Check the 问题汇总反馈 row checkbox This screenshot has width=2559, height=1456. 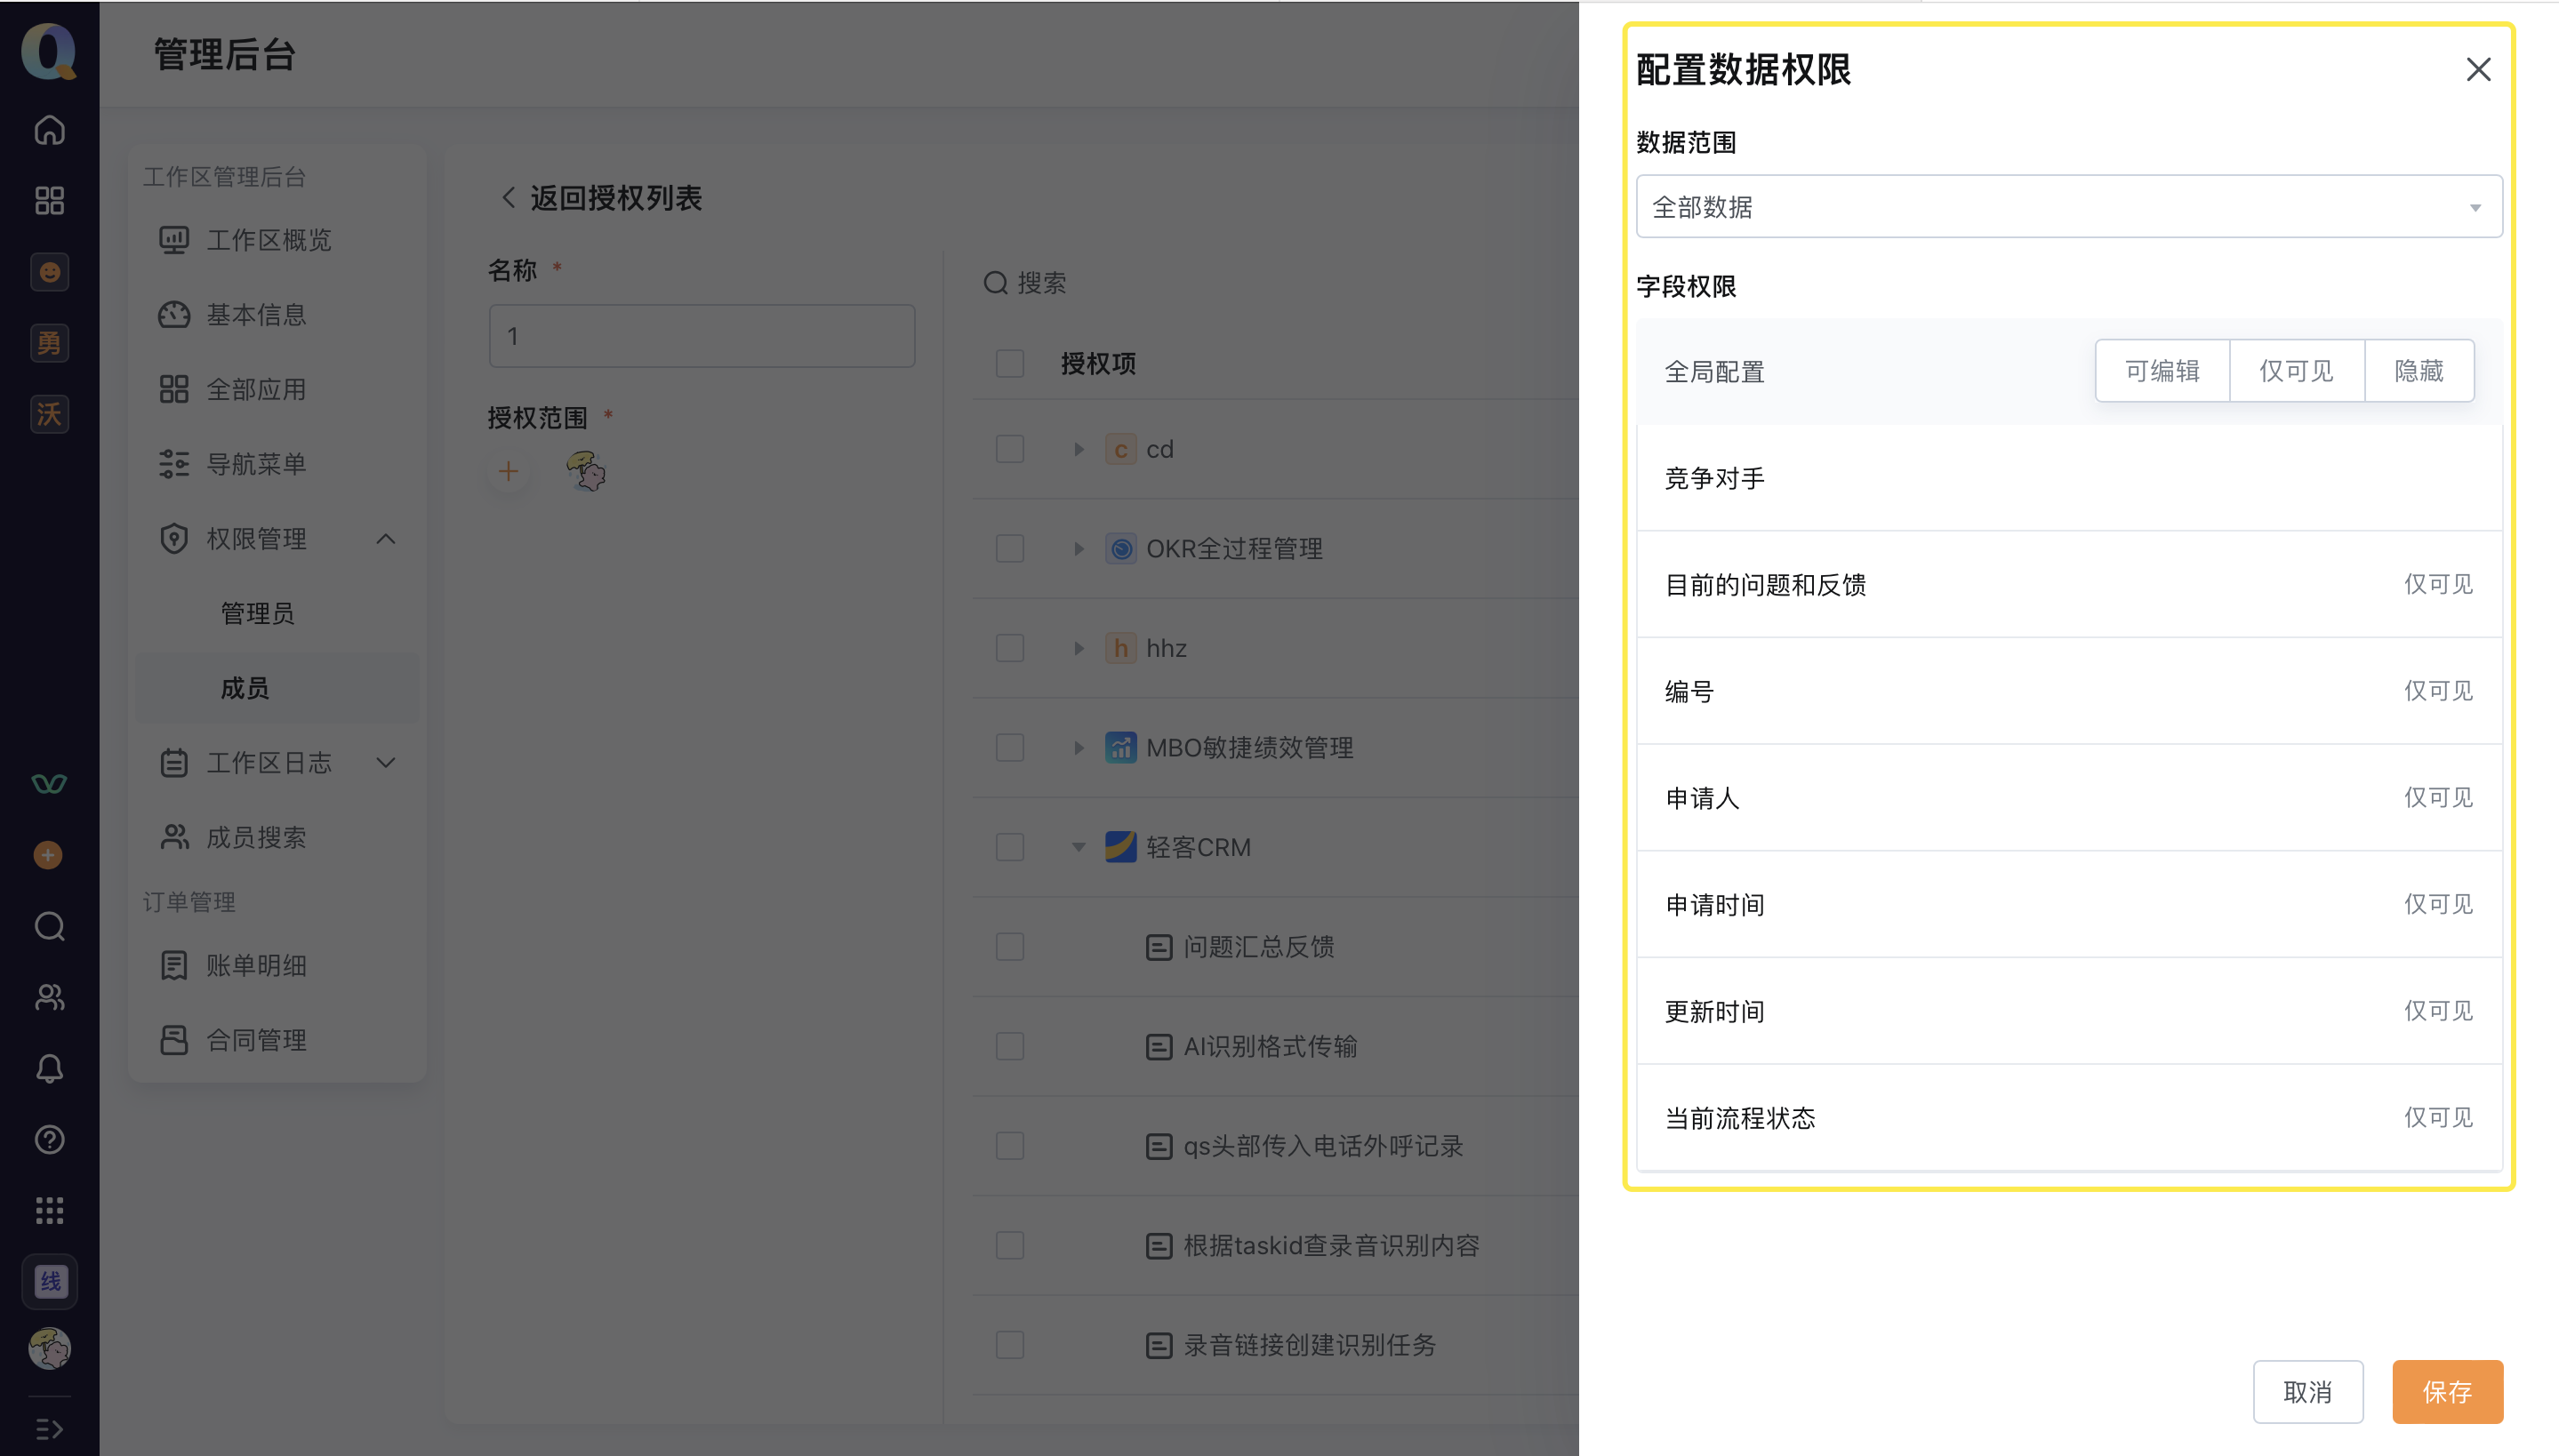point(1010,947)
